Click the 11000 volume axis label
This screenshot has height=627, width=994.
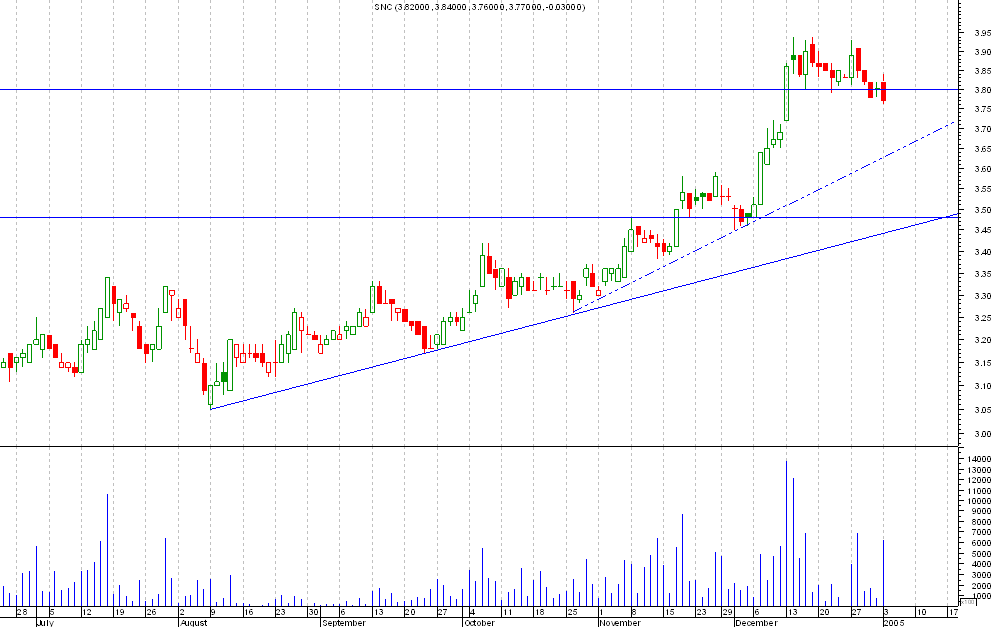[x=980, y=491]
